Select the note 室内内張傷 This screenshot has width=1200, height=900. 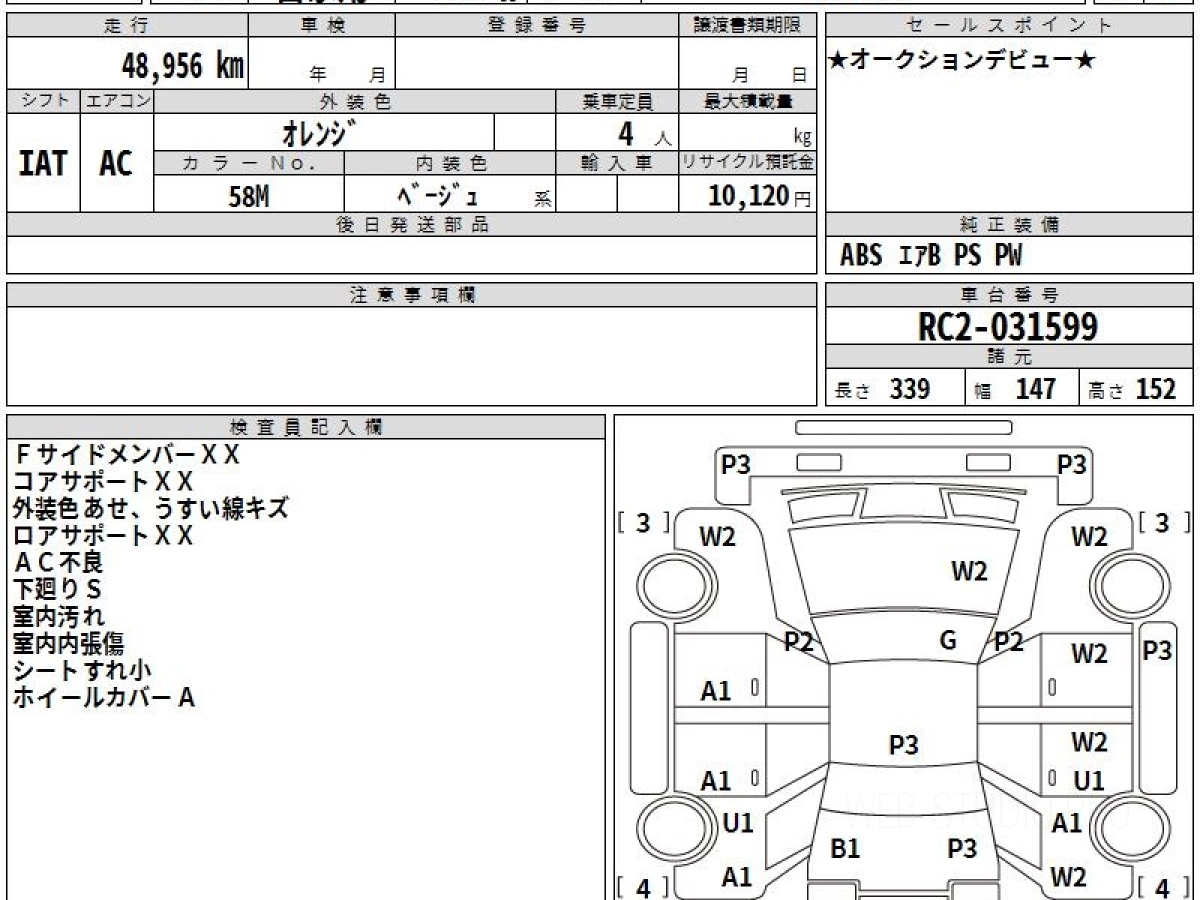69,643
